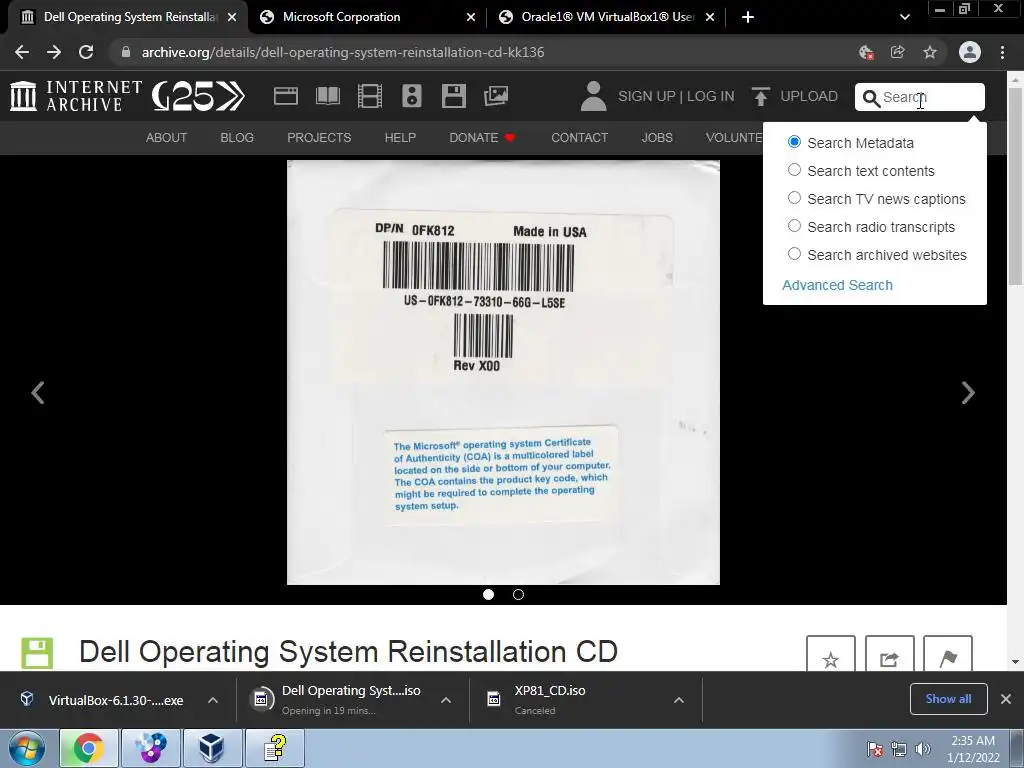Switch to Microsoft Corporation tab
This screenshot has width=1024, height=768.
[368, 17]
